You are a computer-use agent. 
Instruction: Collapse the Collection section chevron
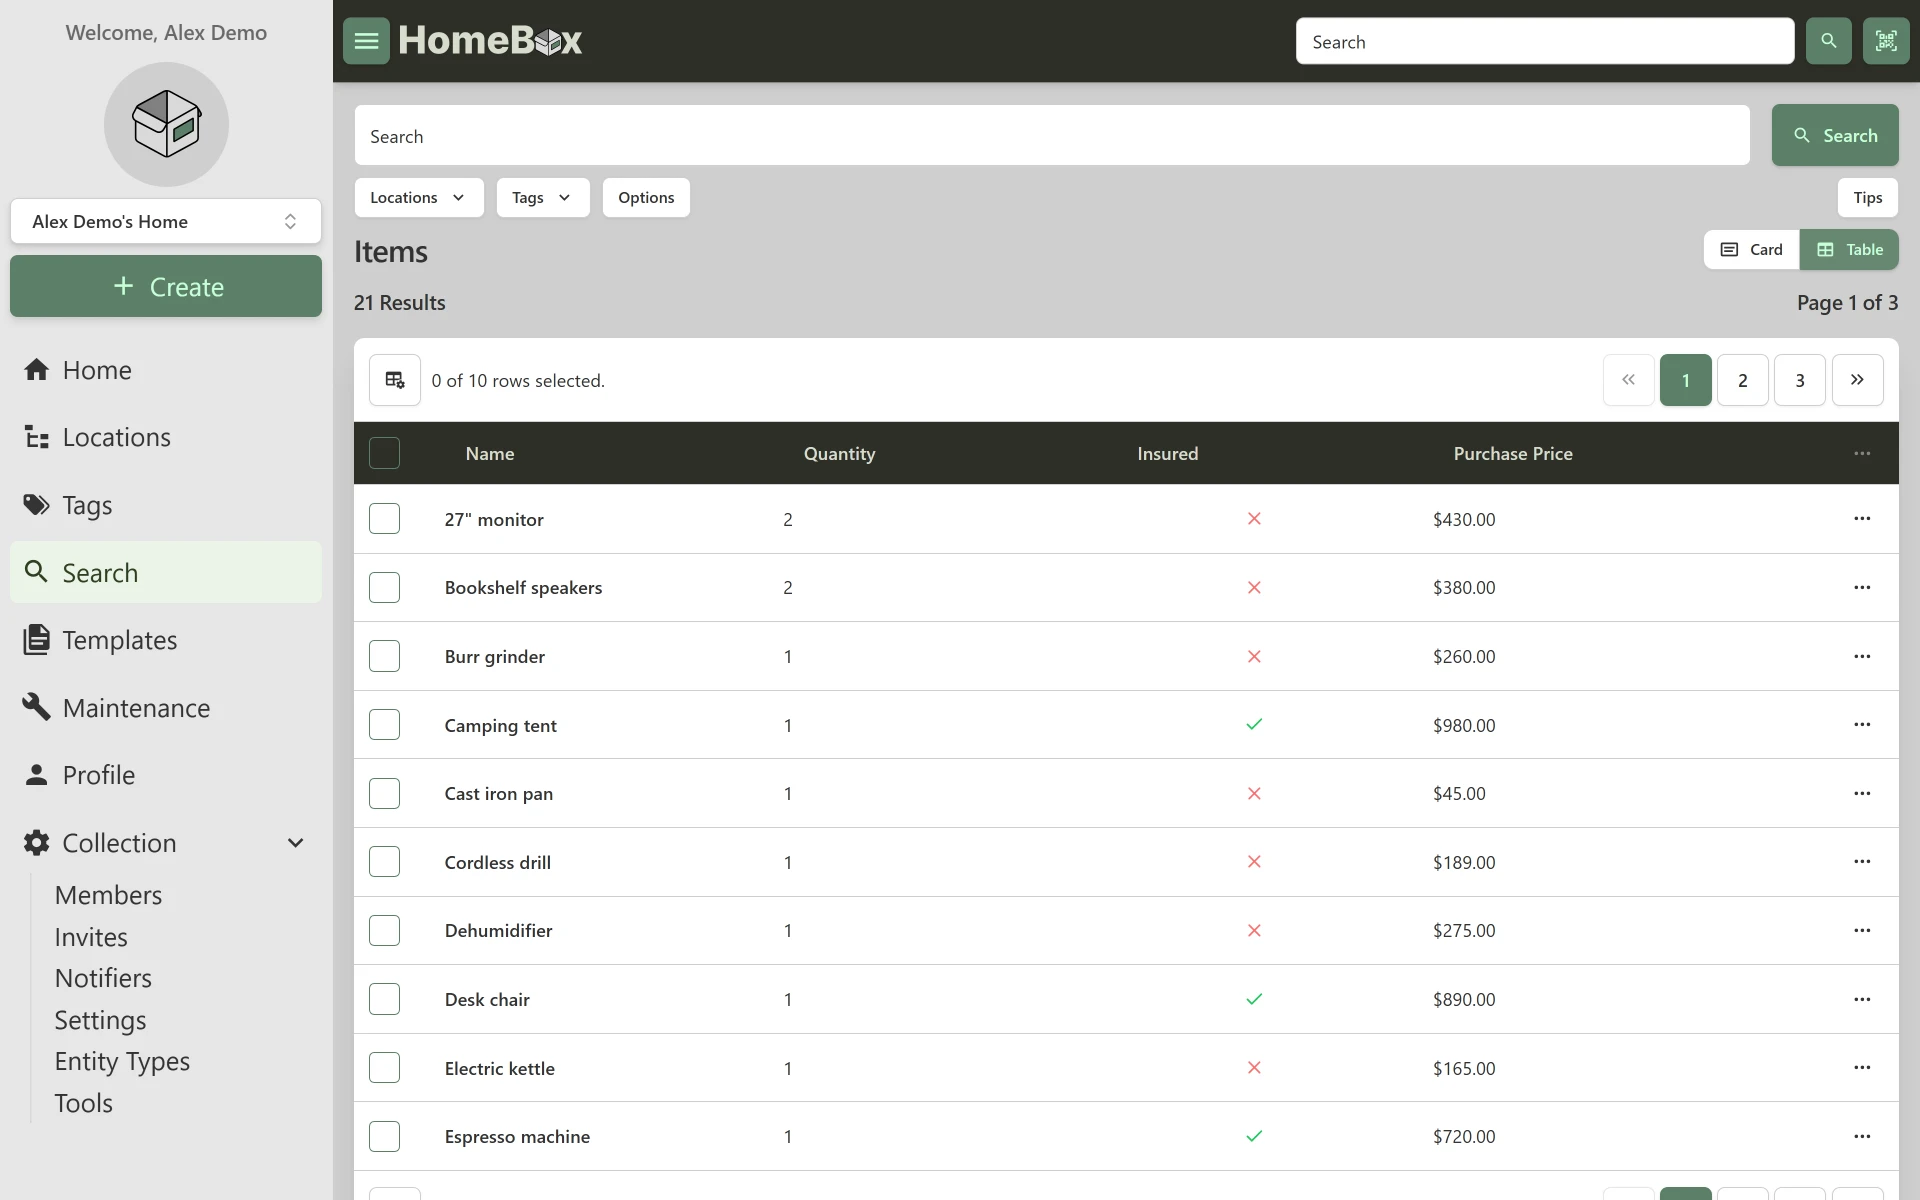[295, 843]
